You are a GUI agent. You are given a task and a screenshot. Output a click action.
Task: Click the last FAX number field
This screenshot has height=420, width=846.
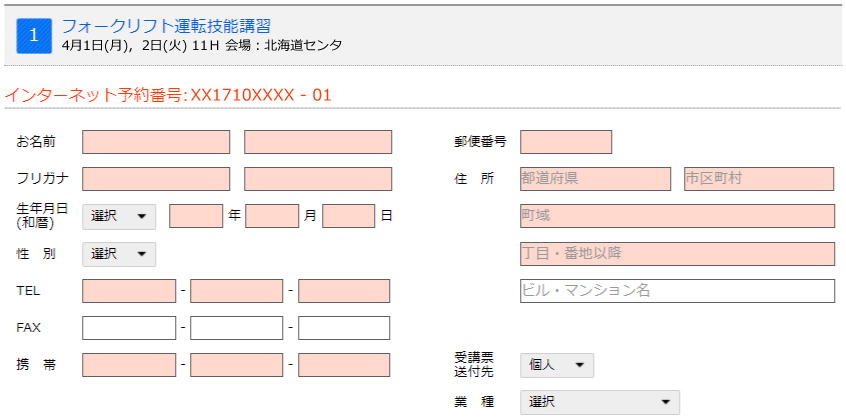coord(344,328)
